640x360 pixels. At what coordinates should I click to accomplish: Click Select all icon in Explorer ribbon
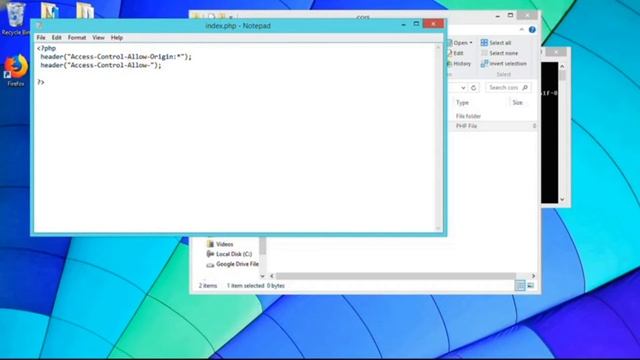(x=484, y=43)
